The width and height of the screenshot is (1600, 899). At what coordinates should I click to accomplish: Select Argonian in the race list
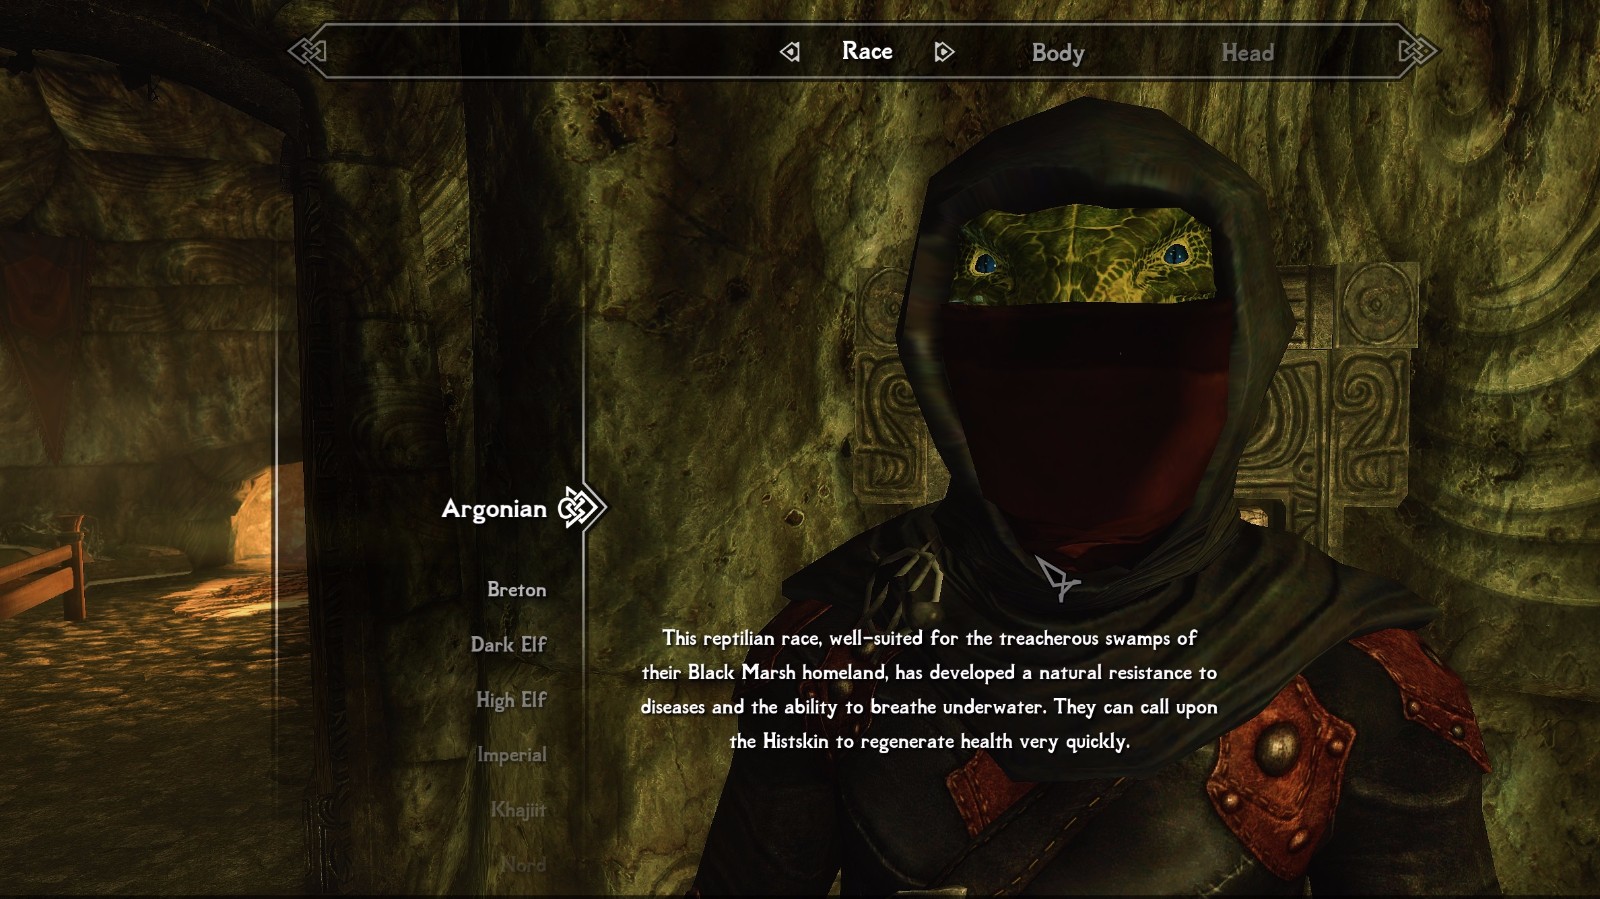point(494,509)
